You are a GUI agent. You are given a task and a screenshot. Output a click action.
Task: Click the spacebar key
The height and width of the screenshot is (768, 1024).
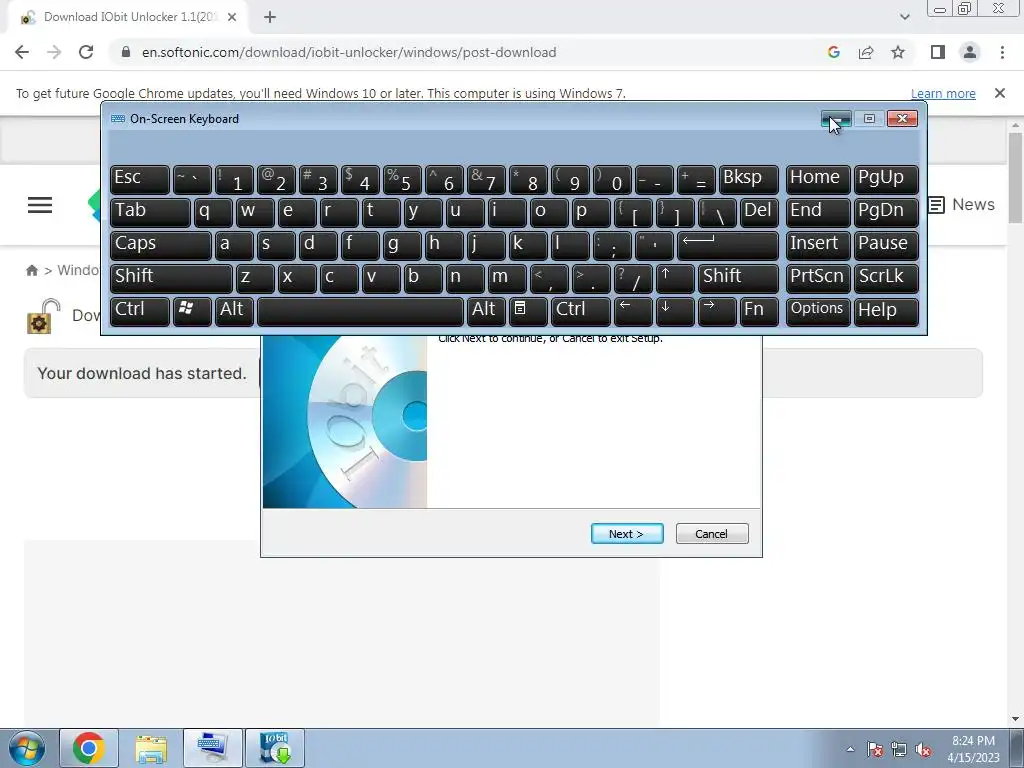pyautogui.click(x=360, y=311)
